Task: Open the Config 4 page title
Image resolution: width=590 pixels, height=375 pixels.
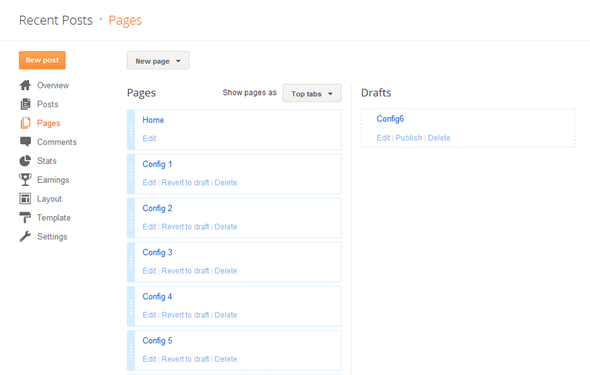Action: tap(157, 296)
